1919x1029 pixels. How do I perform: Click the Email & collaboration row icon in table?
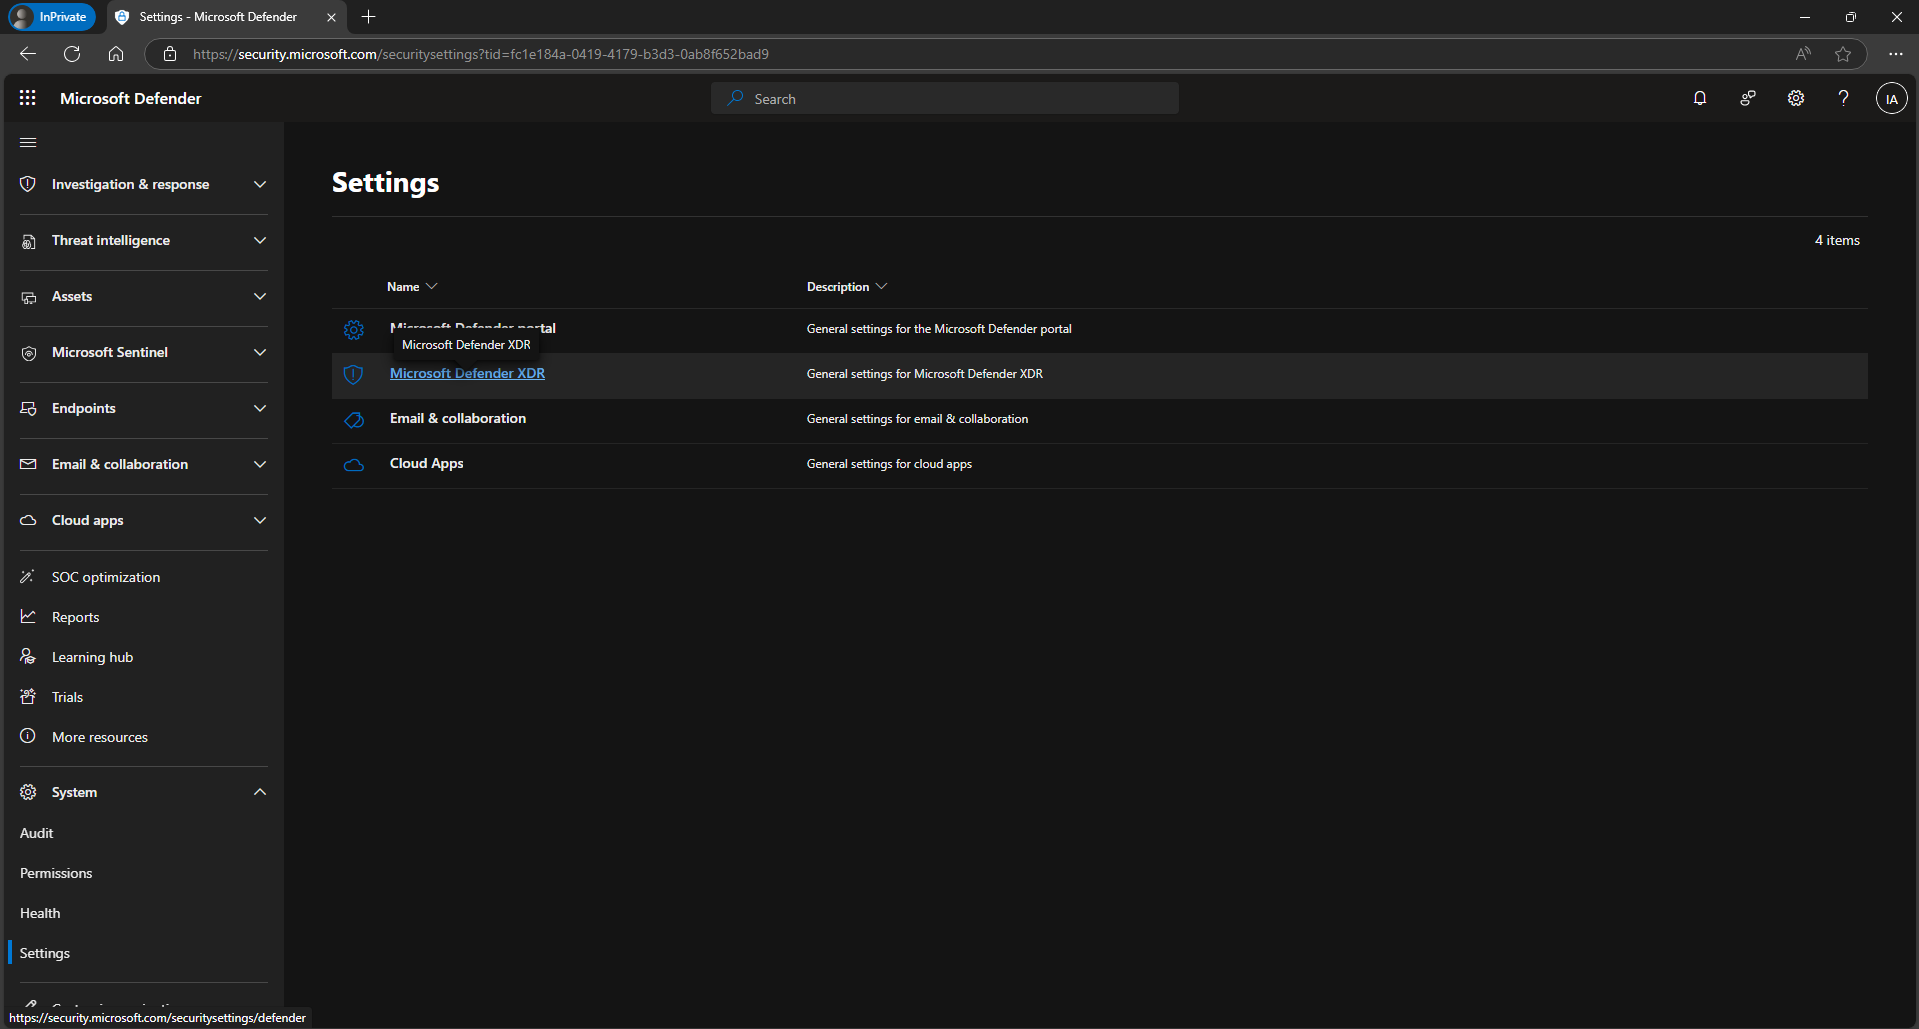coord(354,420)
